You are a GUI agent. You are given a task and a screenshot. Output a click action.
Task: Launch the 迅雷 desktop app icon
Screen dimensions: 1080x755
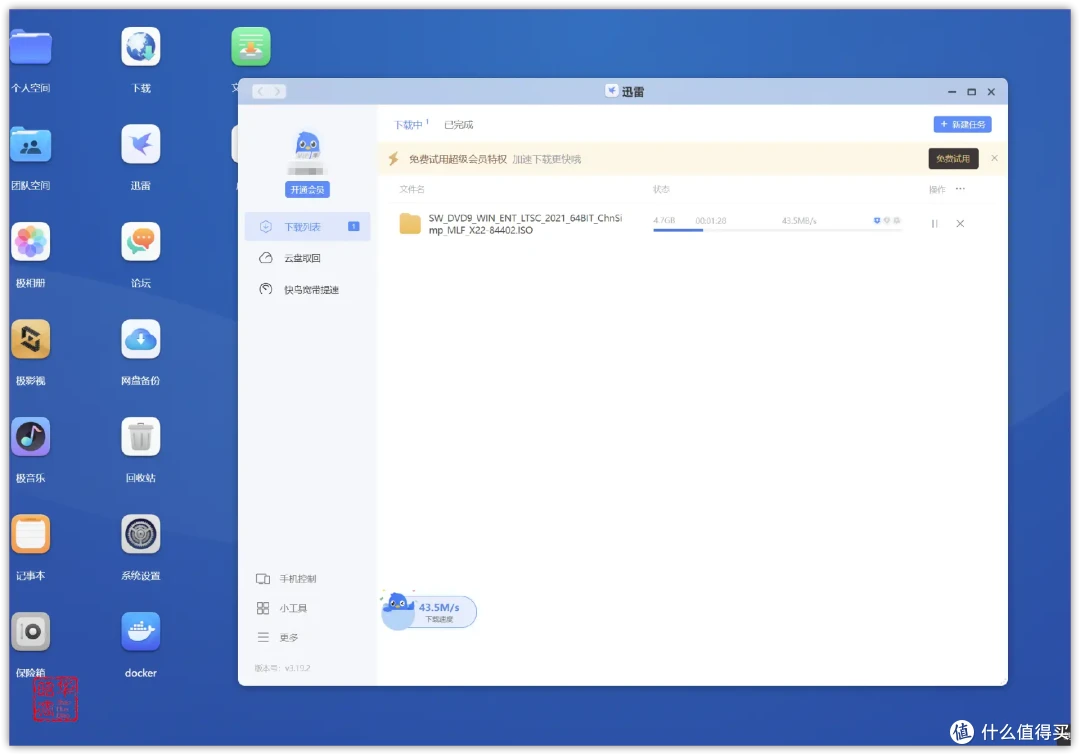141,144
